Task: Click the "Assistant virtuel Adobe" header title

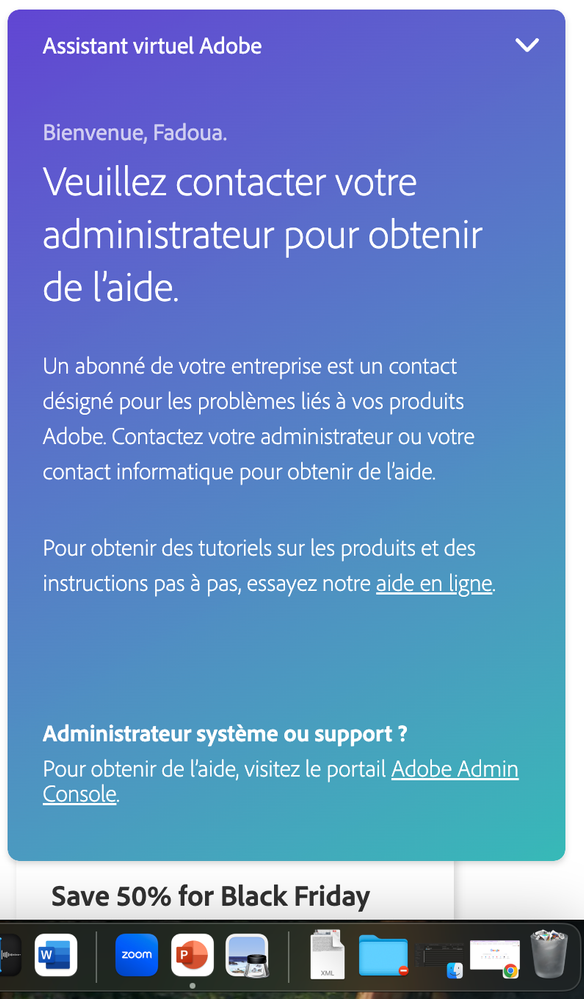Action: (151, 45)
